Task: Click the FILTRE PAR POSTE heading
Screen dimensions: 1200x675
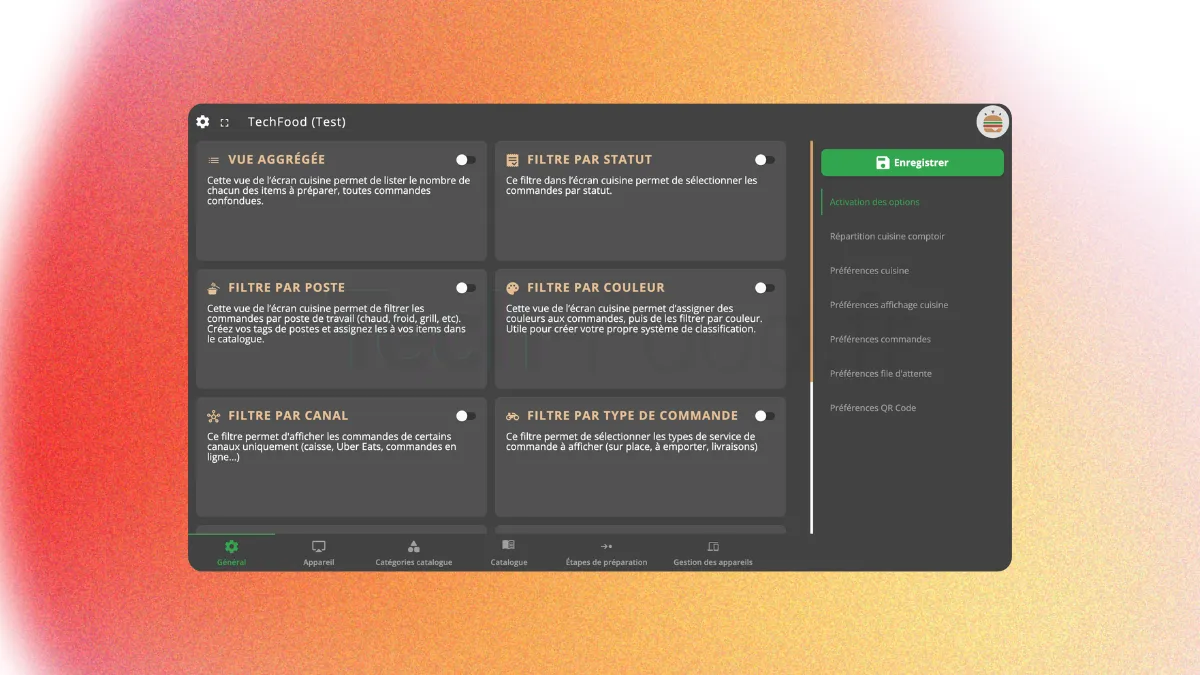Action: click(286, 288)
